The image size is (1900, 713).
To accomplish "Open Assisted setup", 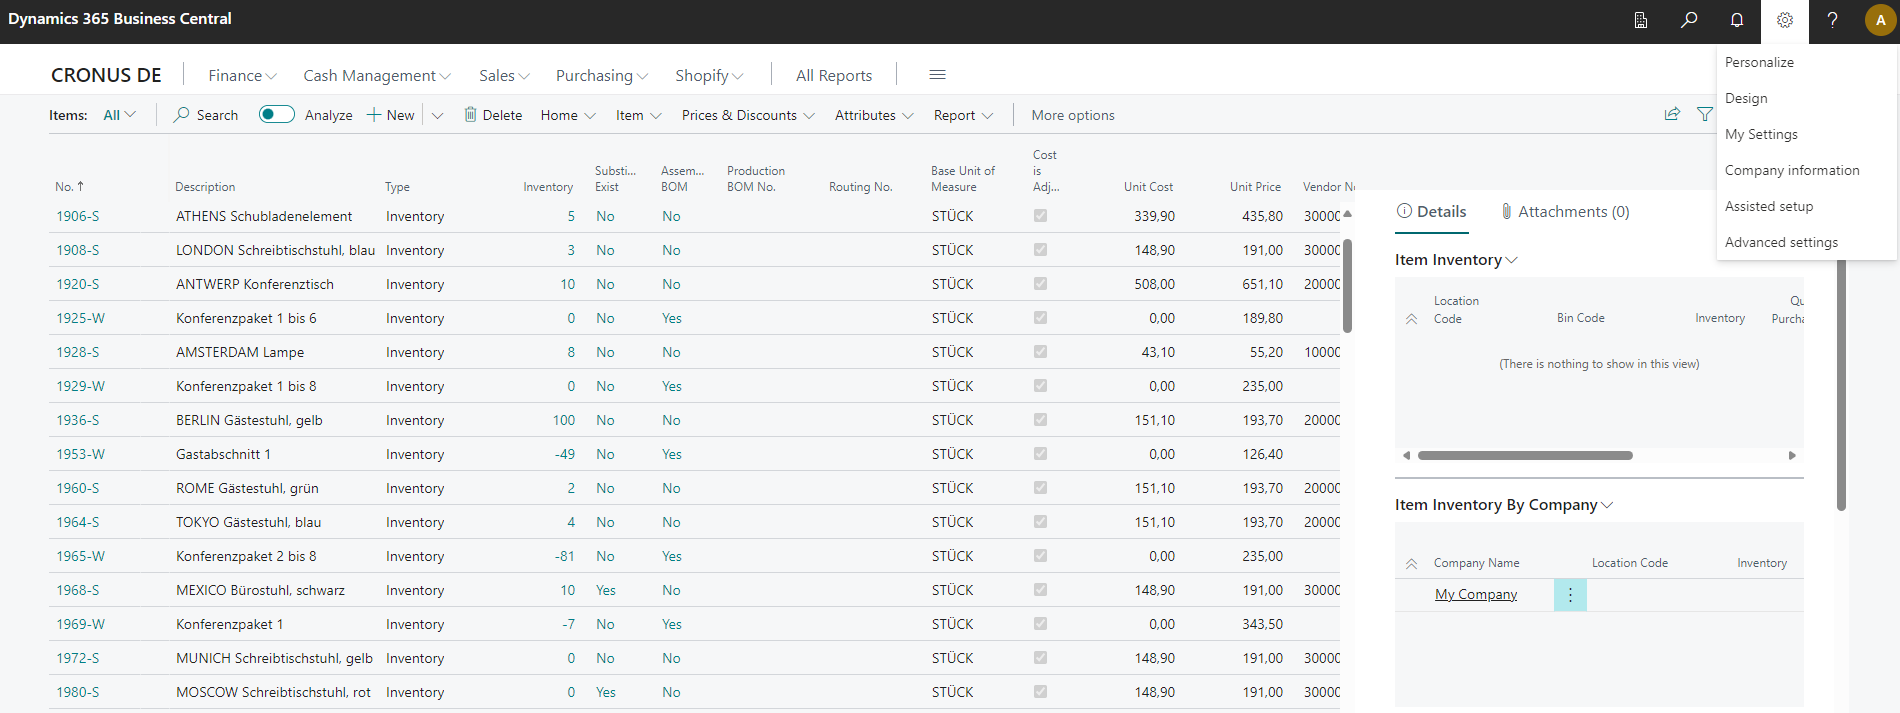I will (1769, 206).
